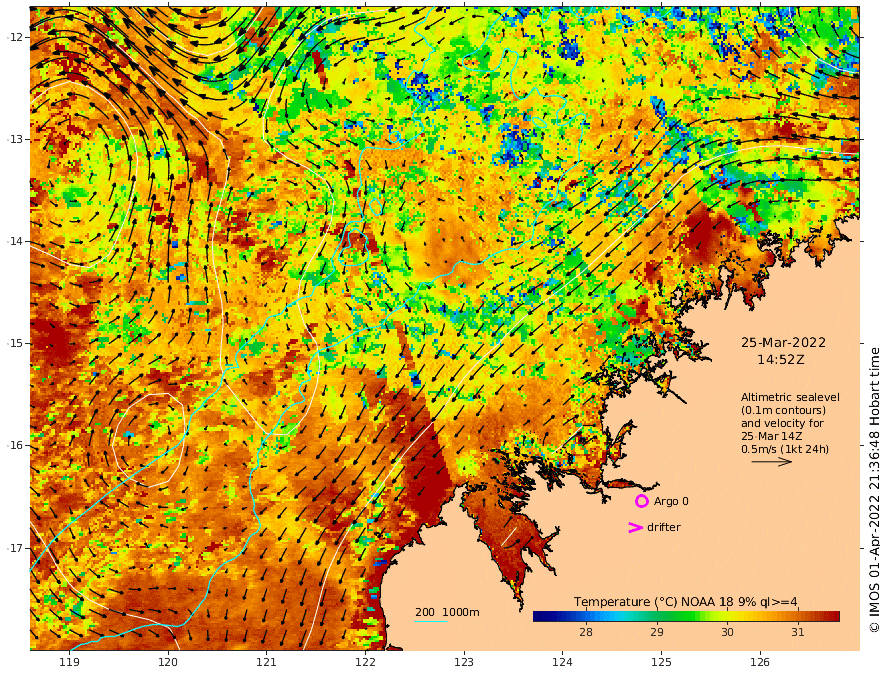880x680 pixels.
Task: Click the magenta drifter arrow legend symbol
Action: click(x=635, y=527)
